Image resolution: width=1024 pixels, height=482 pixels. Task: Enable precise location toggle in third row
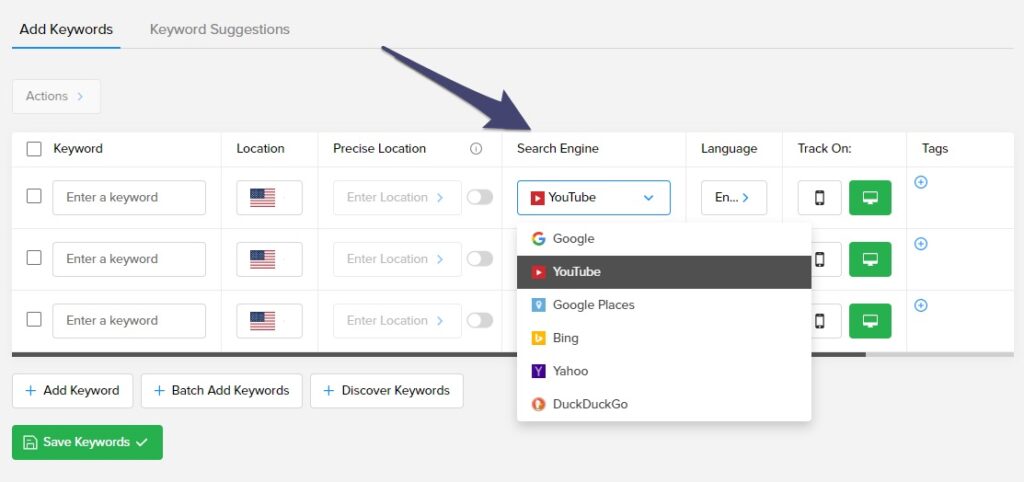(x=480, y=321)
